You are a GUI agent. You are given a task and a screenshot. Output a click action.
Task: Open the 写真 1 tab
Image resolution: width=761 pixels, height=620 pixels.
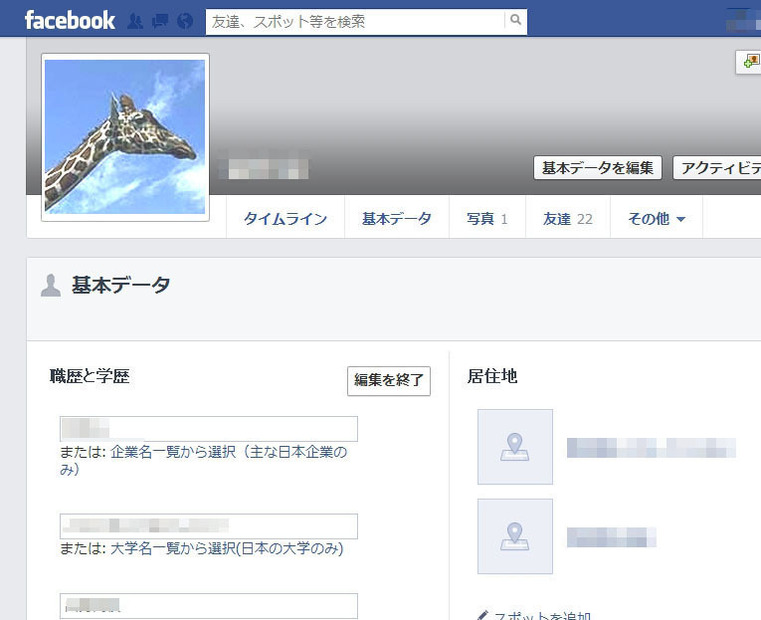pos(487,218)
